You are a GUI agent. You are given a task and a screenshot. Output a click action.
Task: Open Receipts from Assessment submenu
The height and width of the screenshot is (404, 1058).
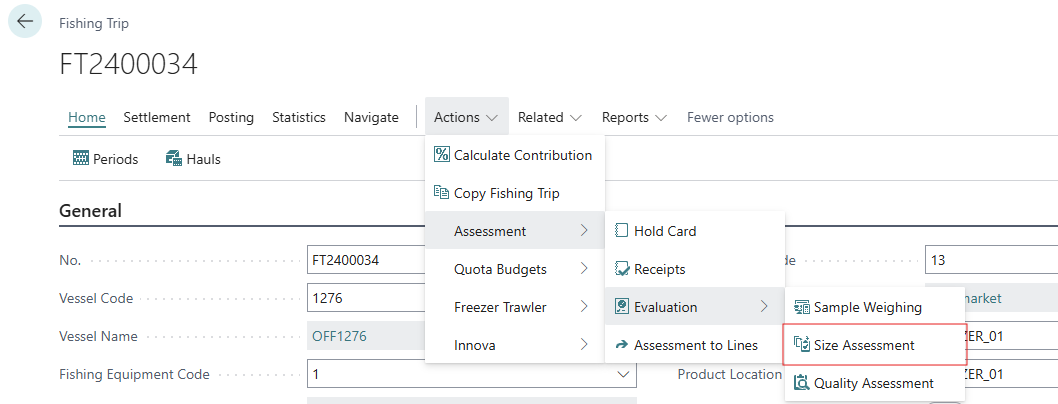[x=659, y=269]
